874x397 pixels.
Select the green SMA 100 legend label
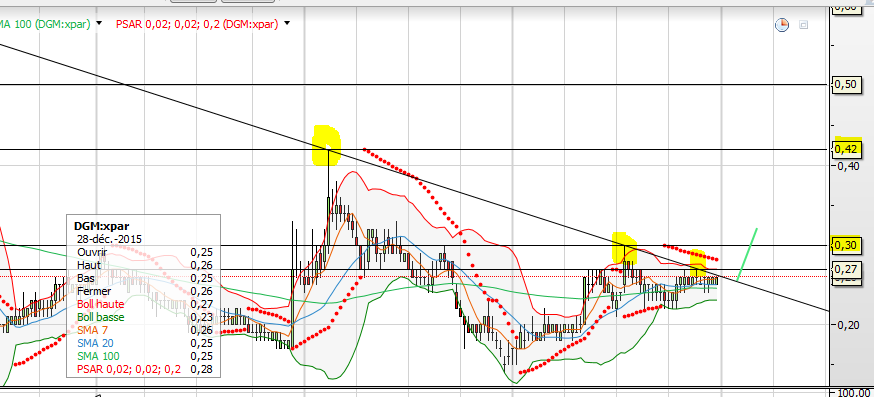45,24
